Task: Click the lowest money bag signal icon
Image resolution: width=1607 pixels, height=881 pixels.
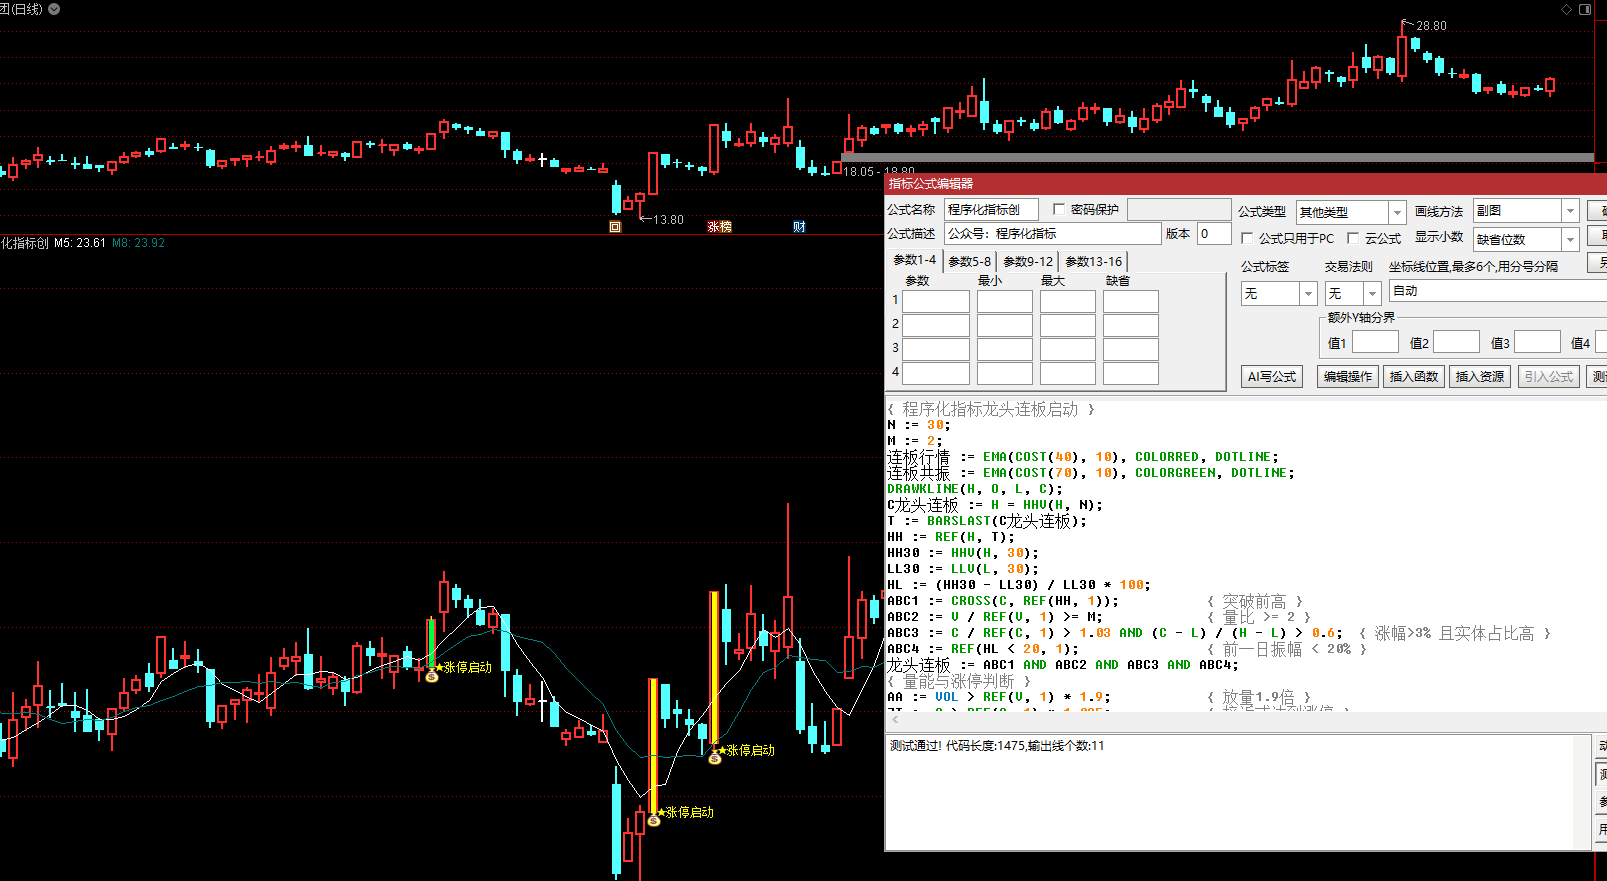Action: (x=654, y=821)
